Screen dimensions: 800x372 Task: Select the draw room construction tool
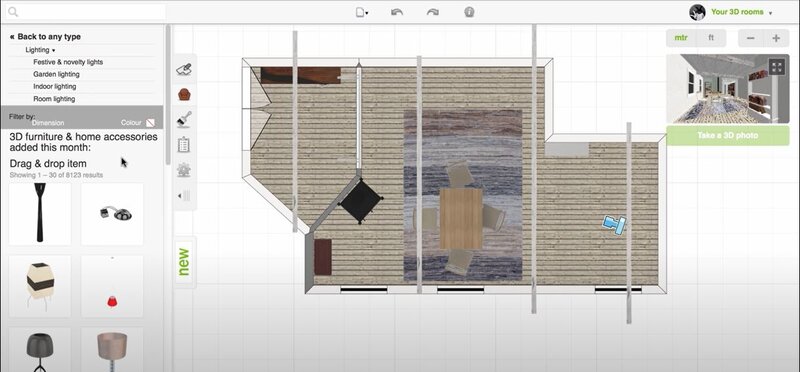tap(184, 69)
